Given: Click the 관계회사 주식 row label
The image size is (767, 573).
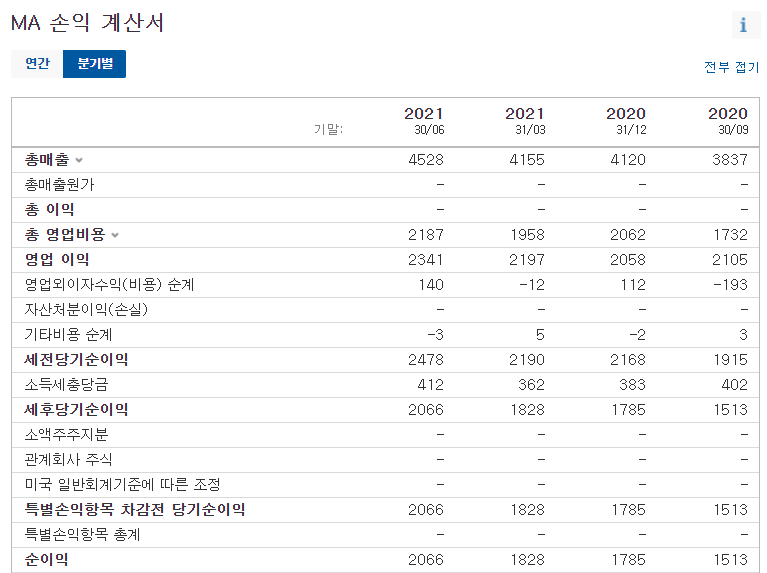Looking at the screenshot, I should (x=68, y=459).
